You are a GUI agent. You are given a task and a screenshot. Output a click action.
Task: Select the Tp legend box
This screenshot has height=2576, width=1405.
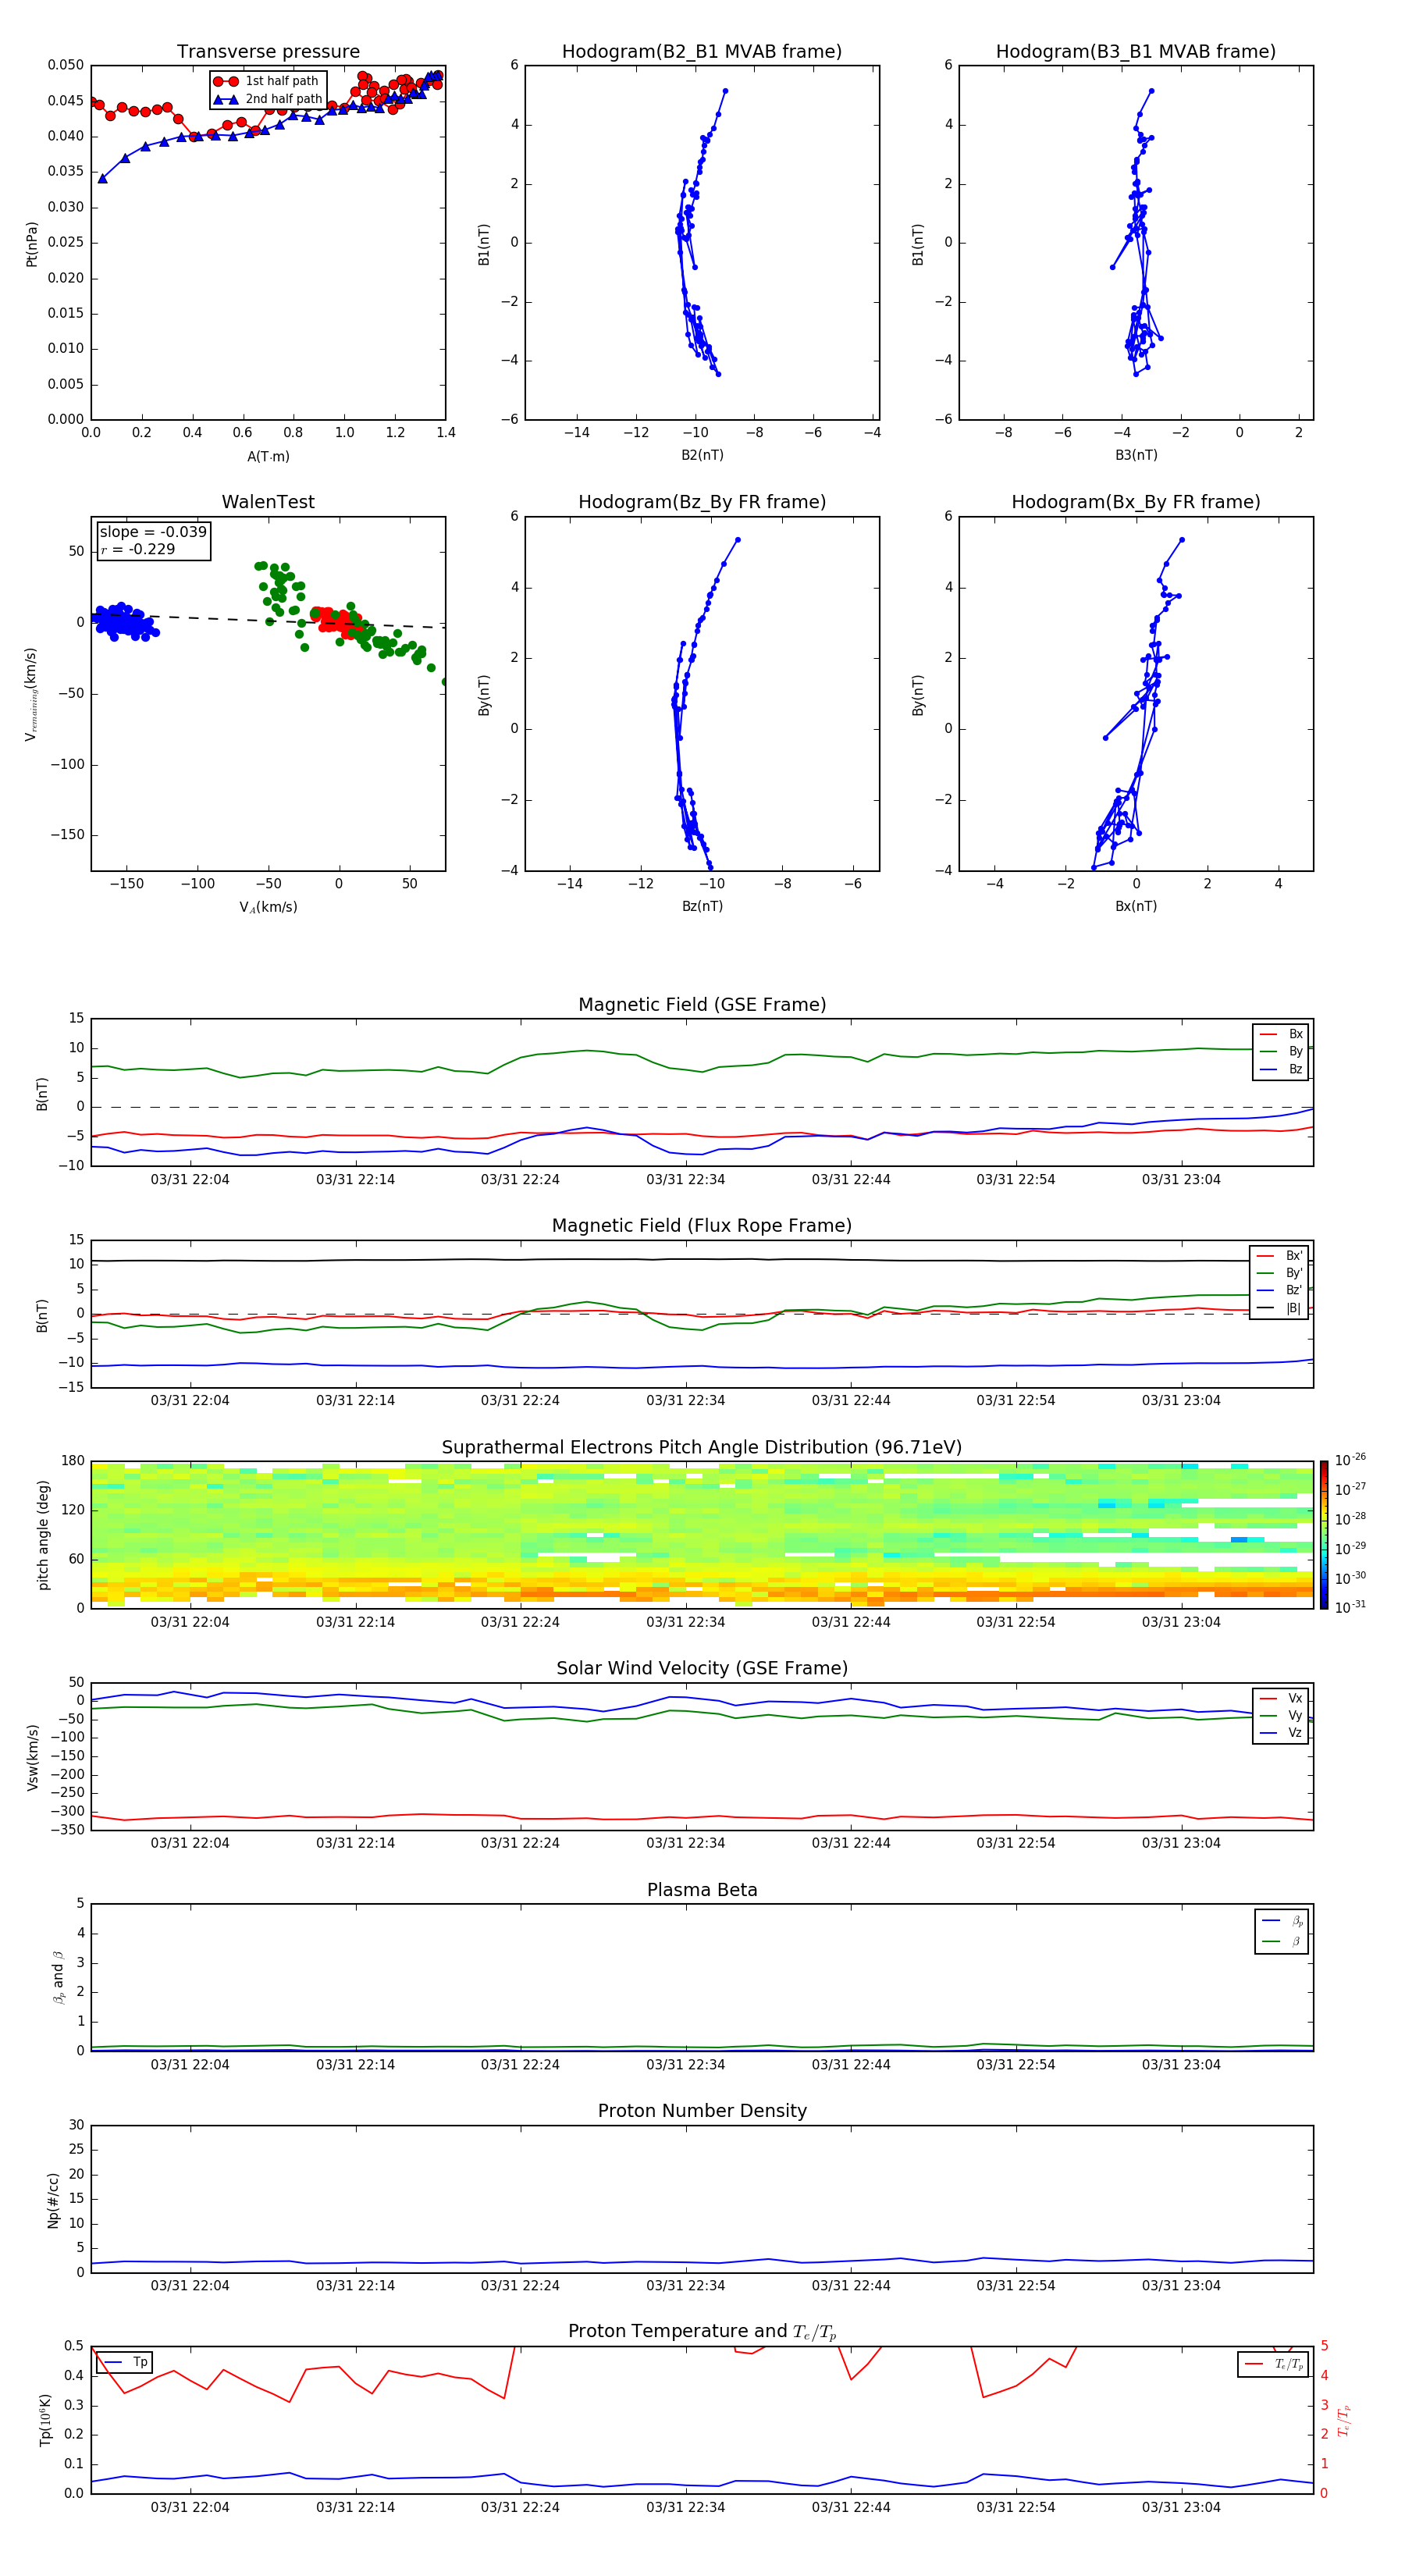124,2362
